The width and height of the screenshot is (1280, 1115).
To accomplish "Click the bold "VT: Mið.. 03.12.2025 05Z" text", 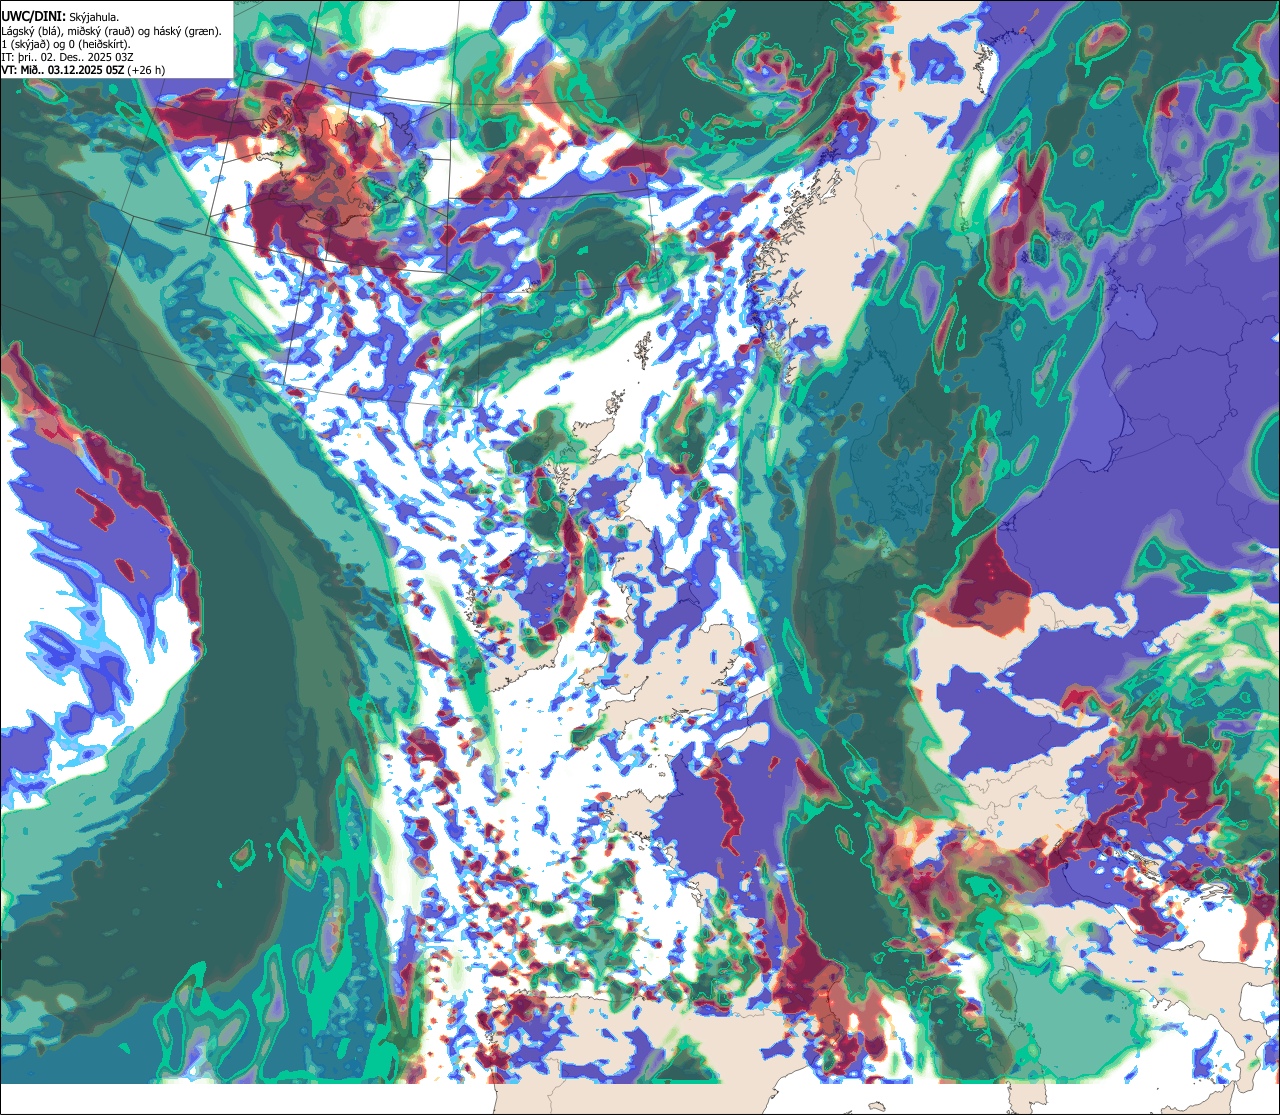I will [62, 71].
